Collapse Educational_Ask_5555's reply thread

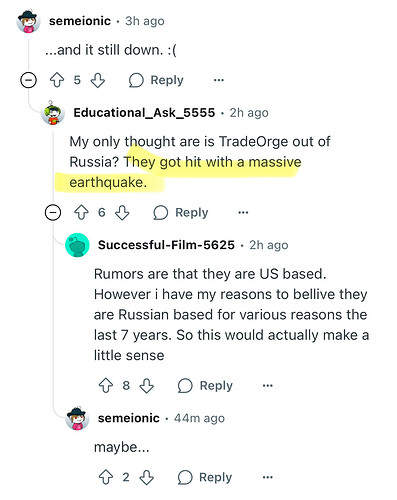point(53,212)
